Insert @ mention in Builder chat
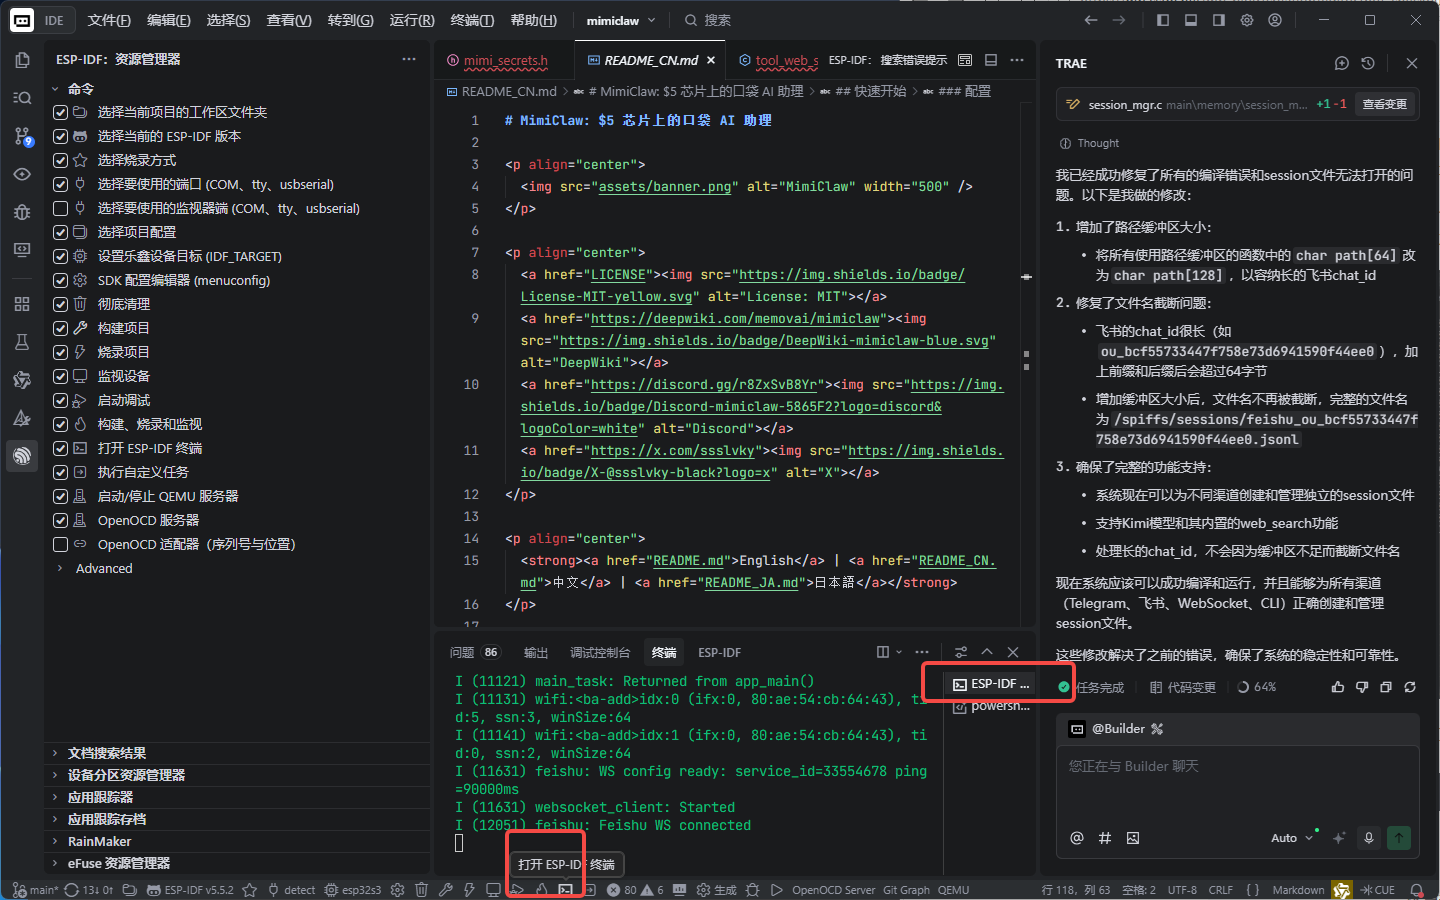This screenshot has width=1440, height=900. pyautogui.click(x=1077, y=838)
